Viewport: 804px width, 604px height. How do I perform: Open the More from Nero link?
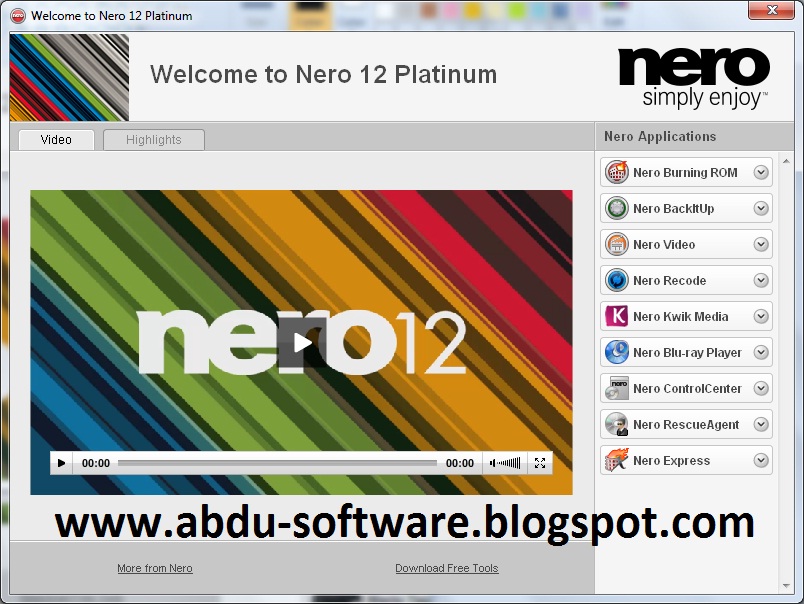point(155,568)
